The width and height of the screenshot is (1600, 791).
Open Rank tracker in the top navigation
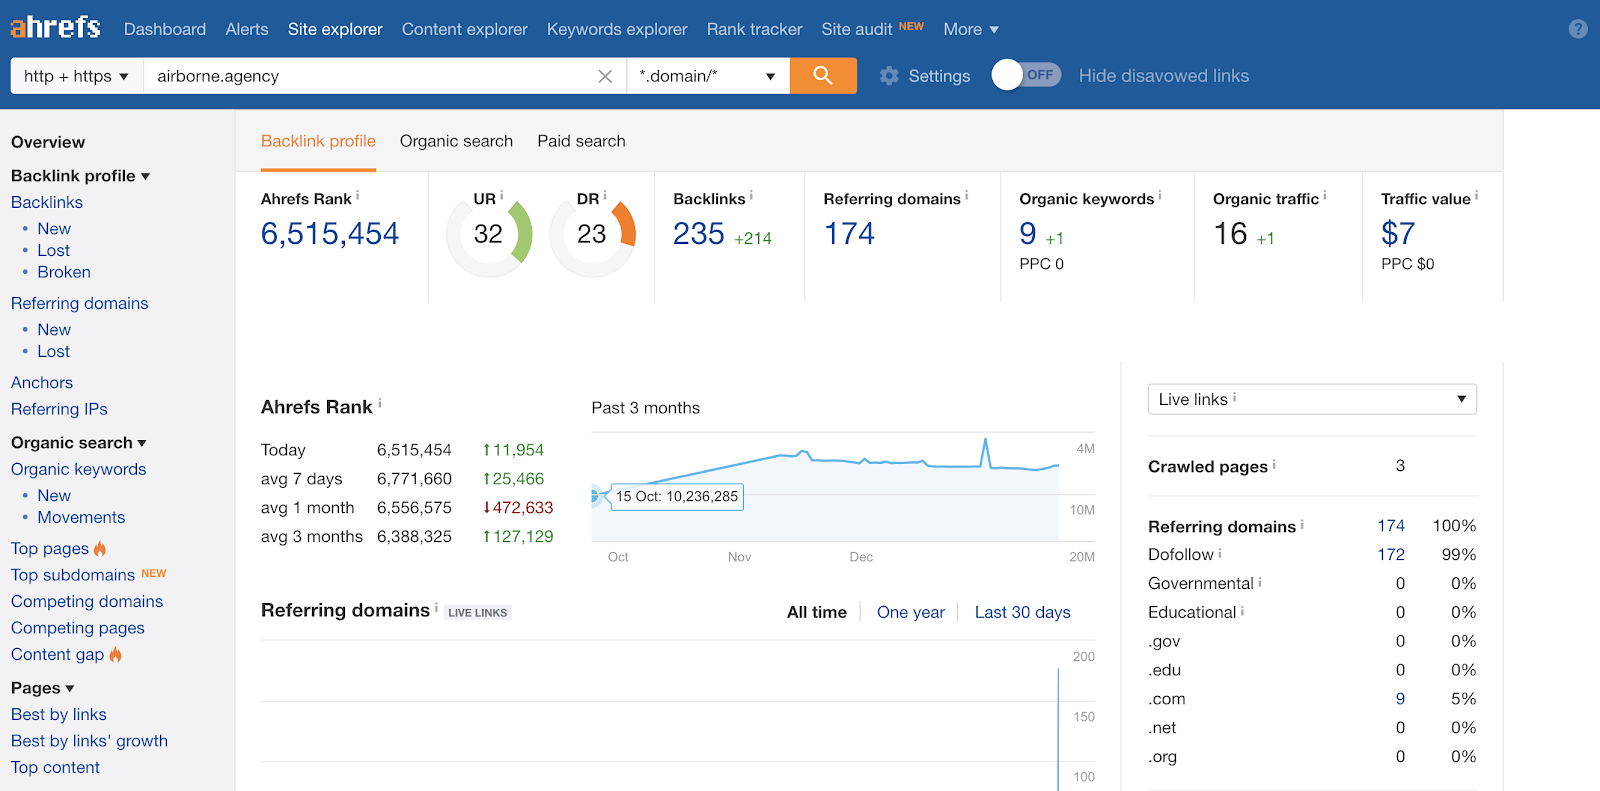pos(755,29)
